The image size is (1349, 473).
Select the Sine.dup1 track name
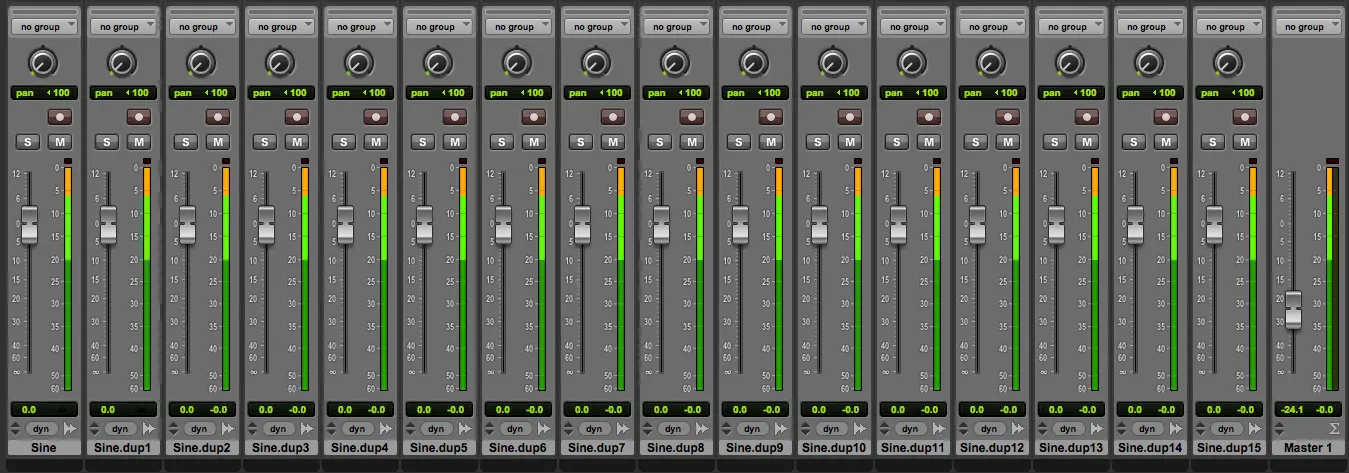[122, 449]
